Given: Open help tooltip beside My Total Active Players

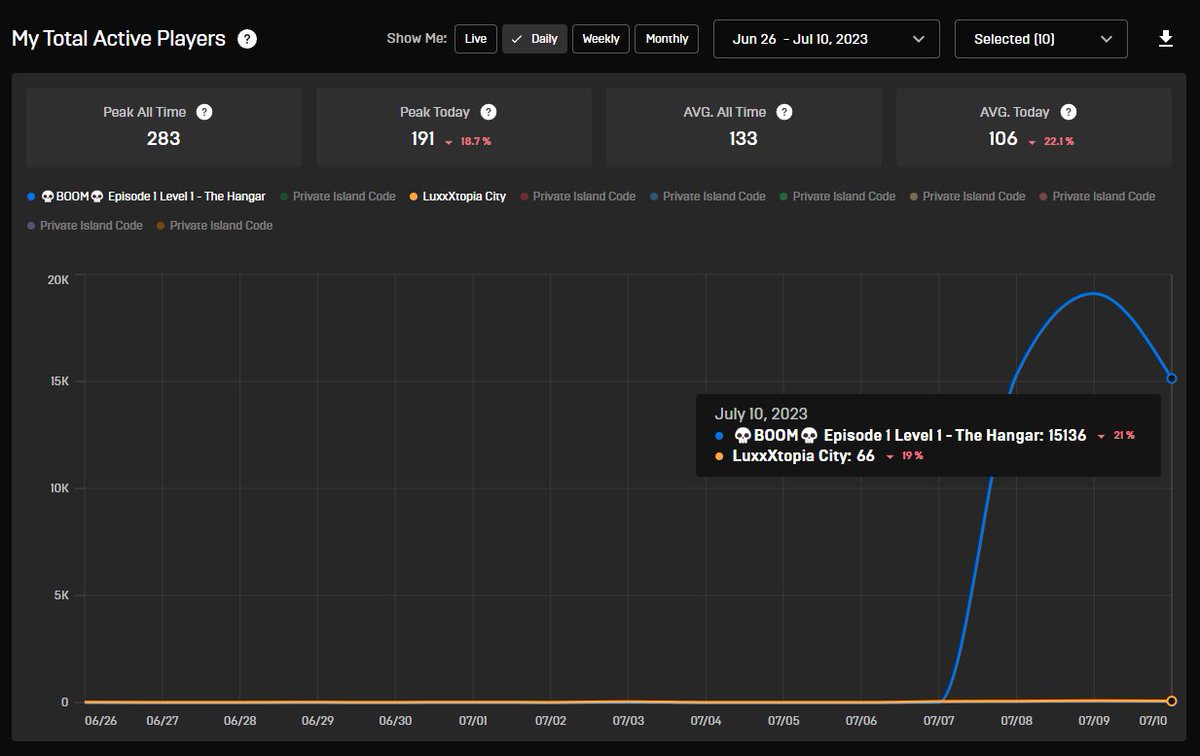Looking at the screenshot, I should point(247,39).
